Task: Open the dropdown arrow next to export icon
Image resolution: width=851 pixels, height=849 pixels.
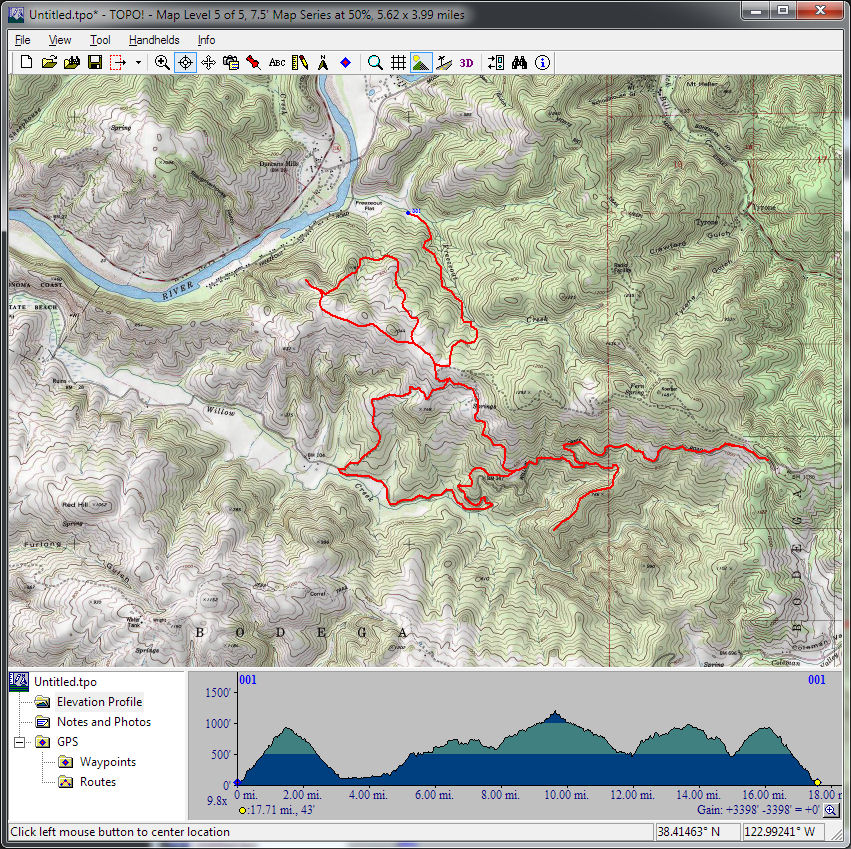Action: 138,62
